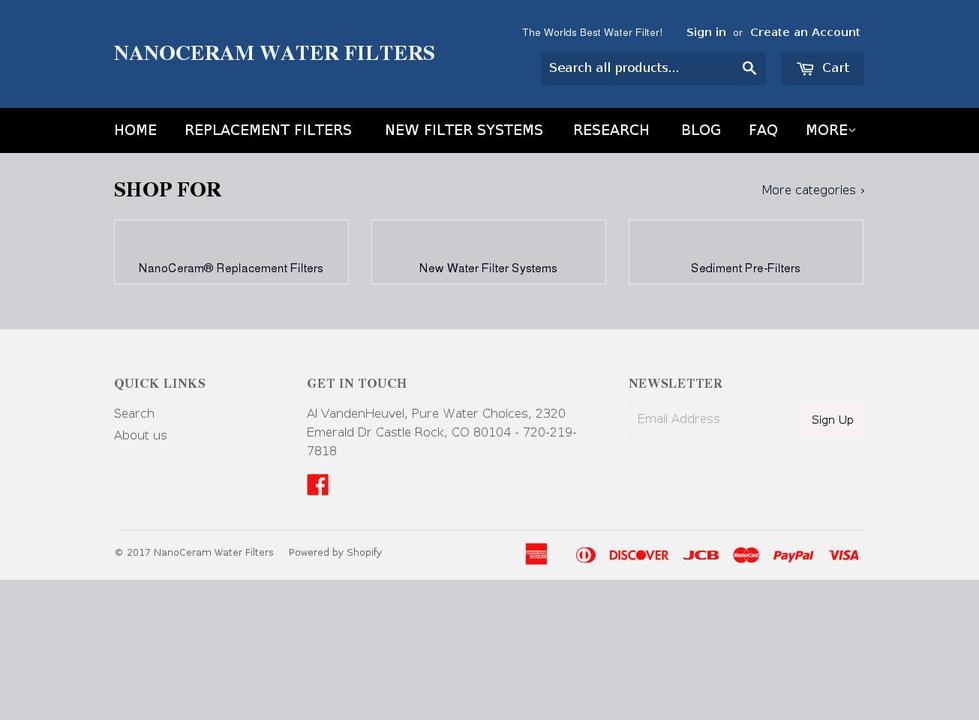Screen dimensions: 979x720
Task: Open NEW FILTER SYSTEMS menu item
Action: point(464,130)
